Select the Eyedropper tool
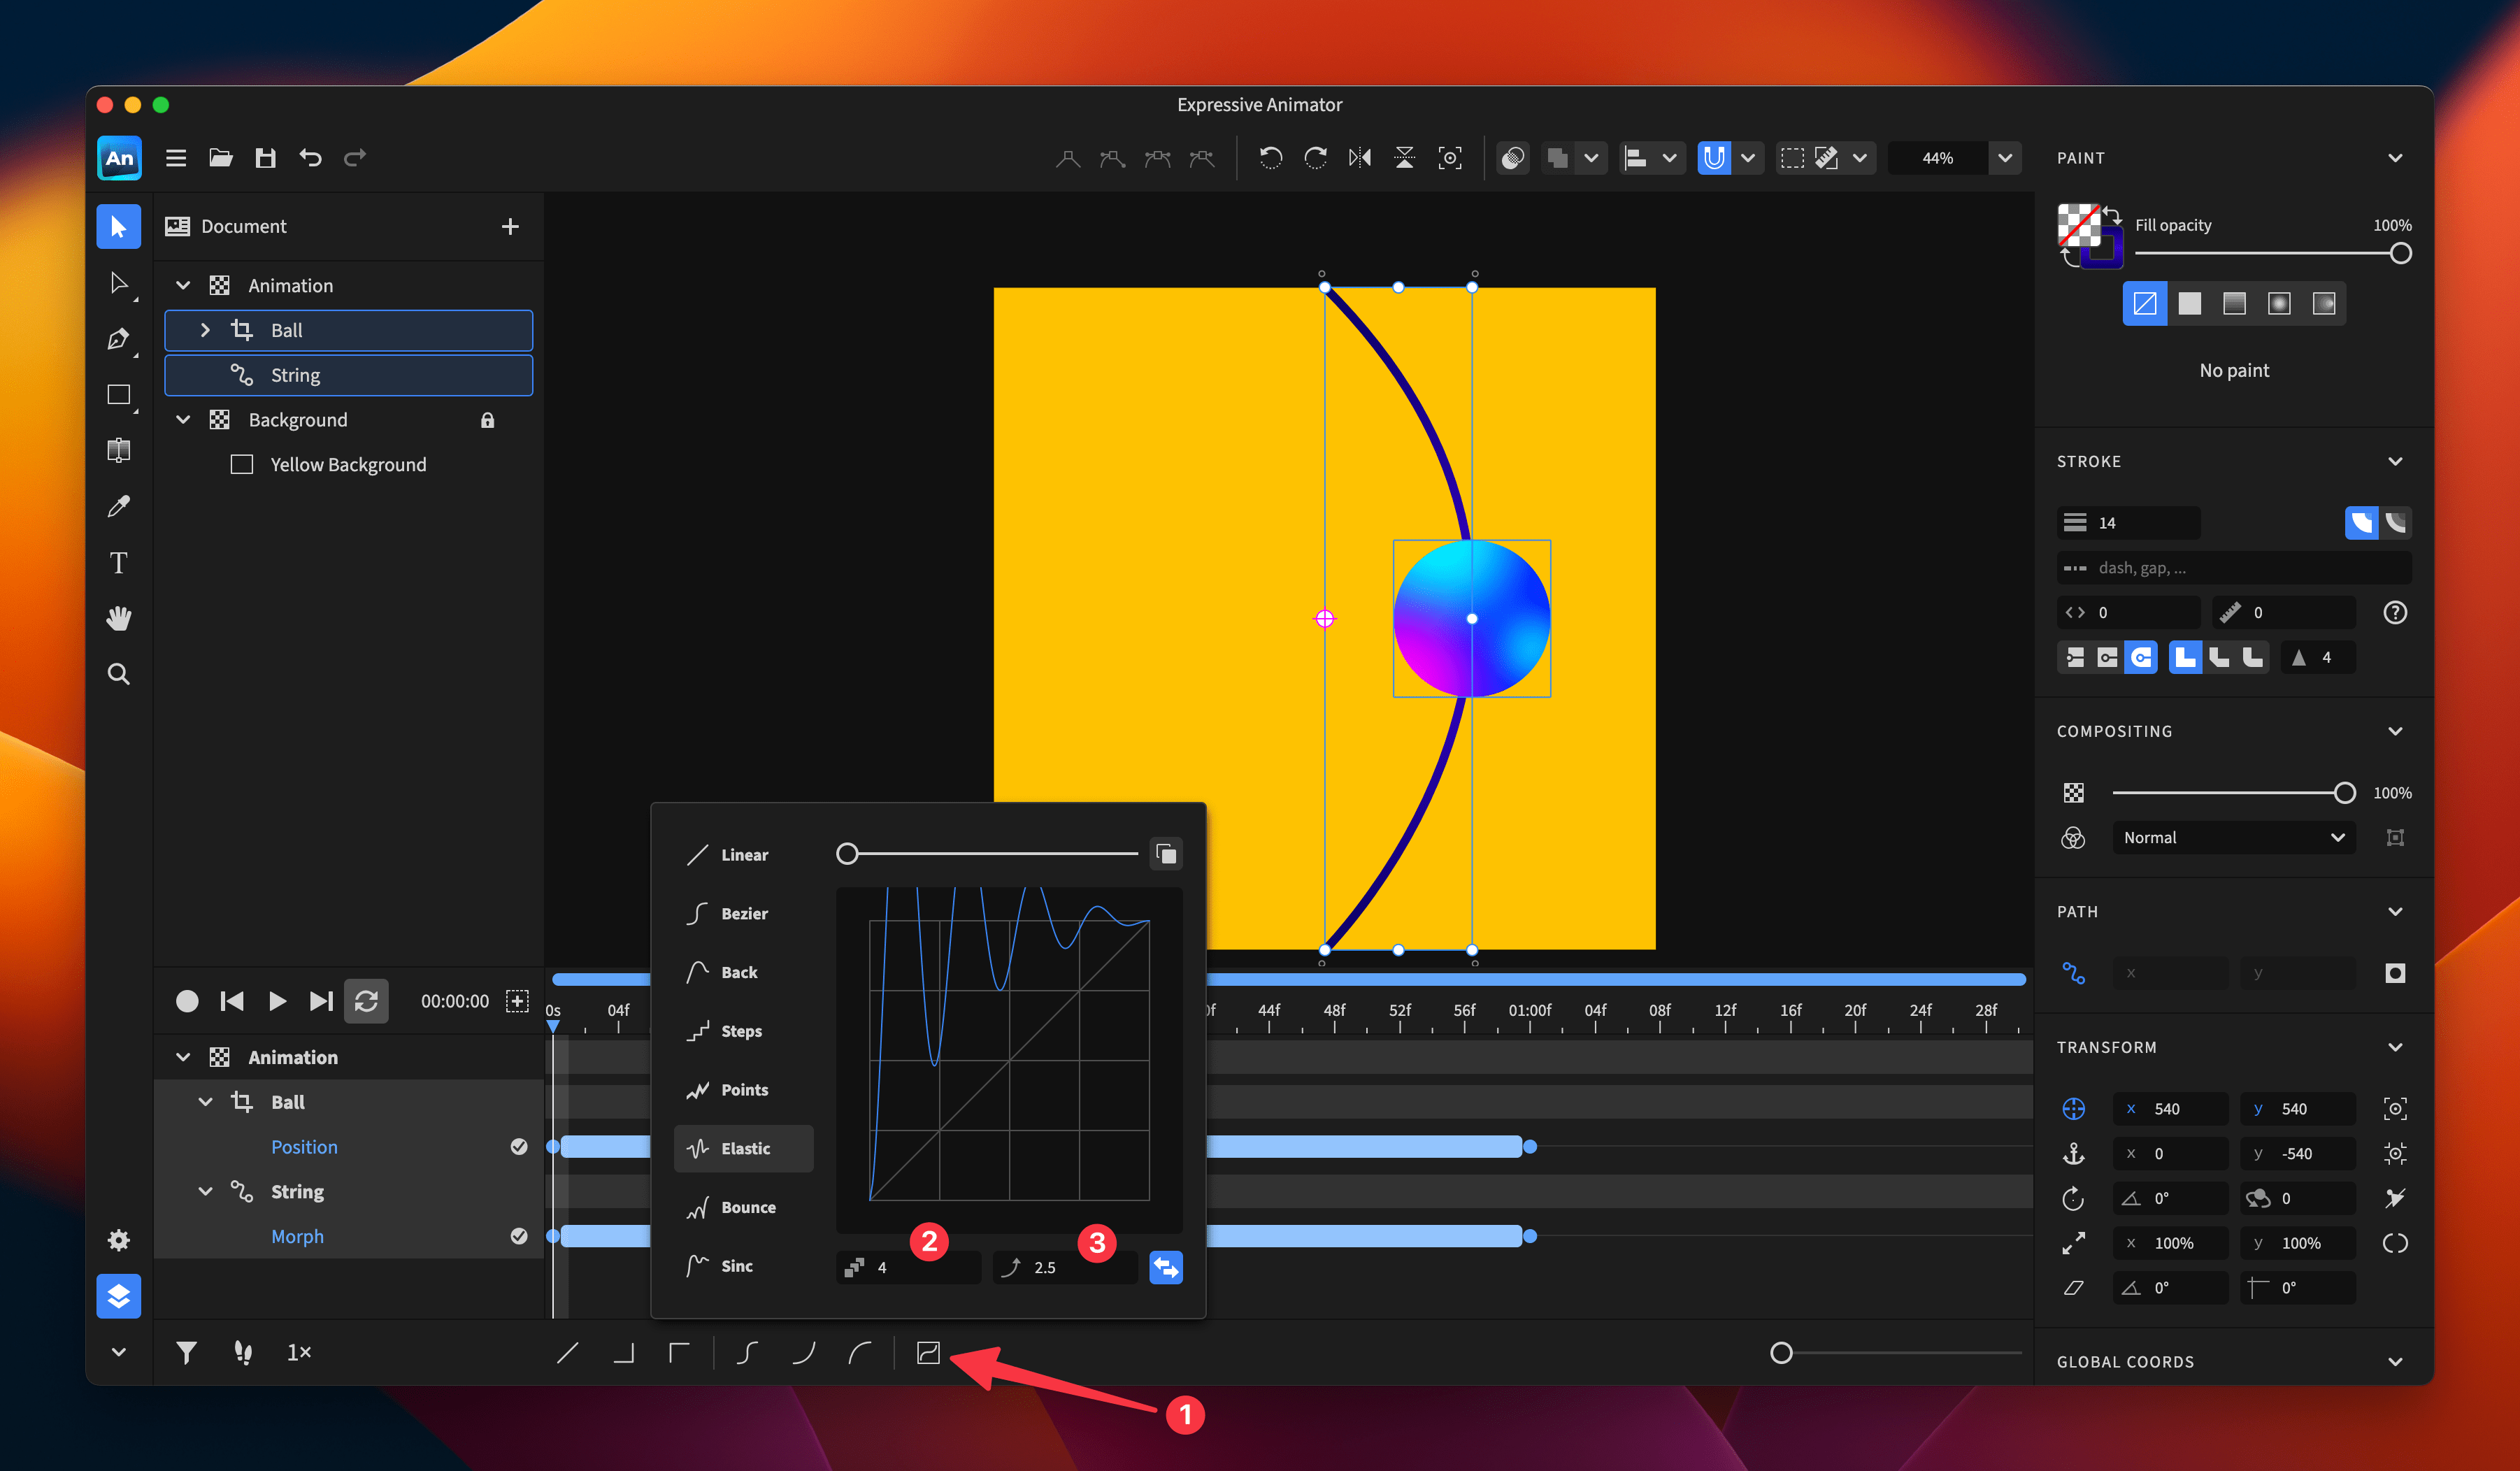 click(x=118, y=505)
